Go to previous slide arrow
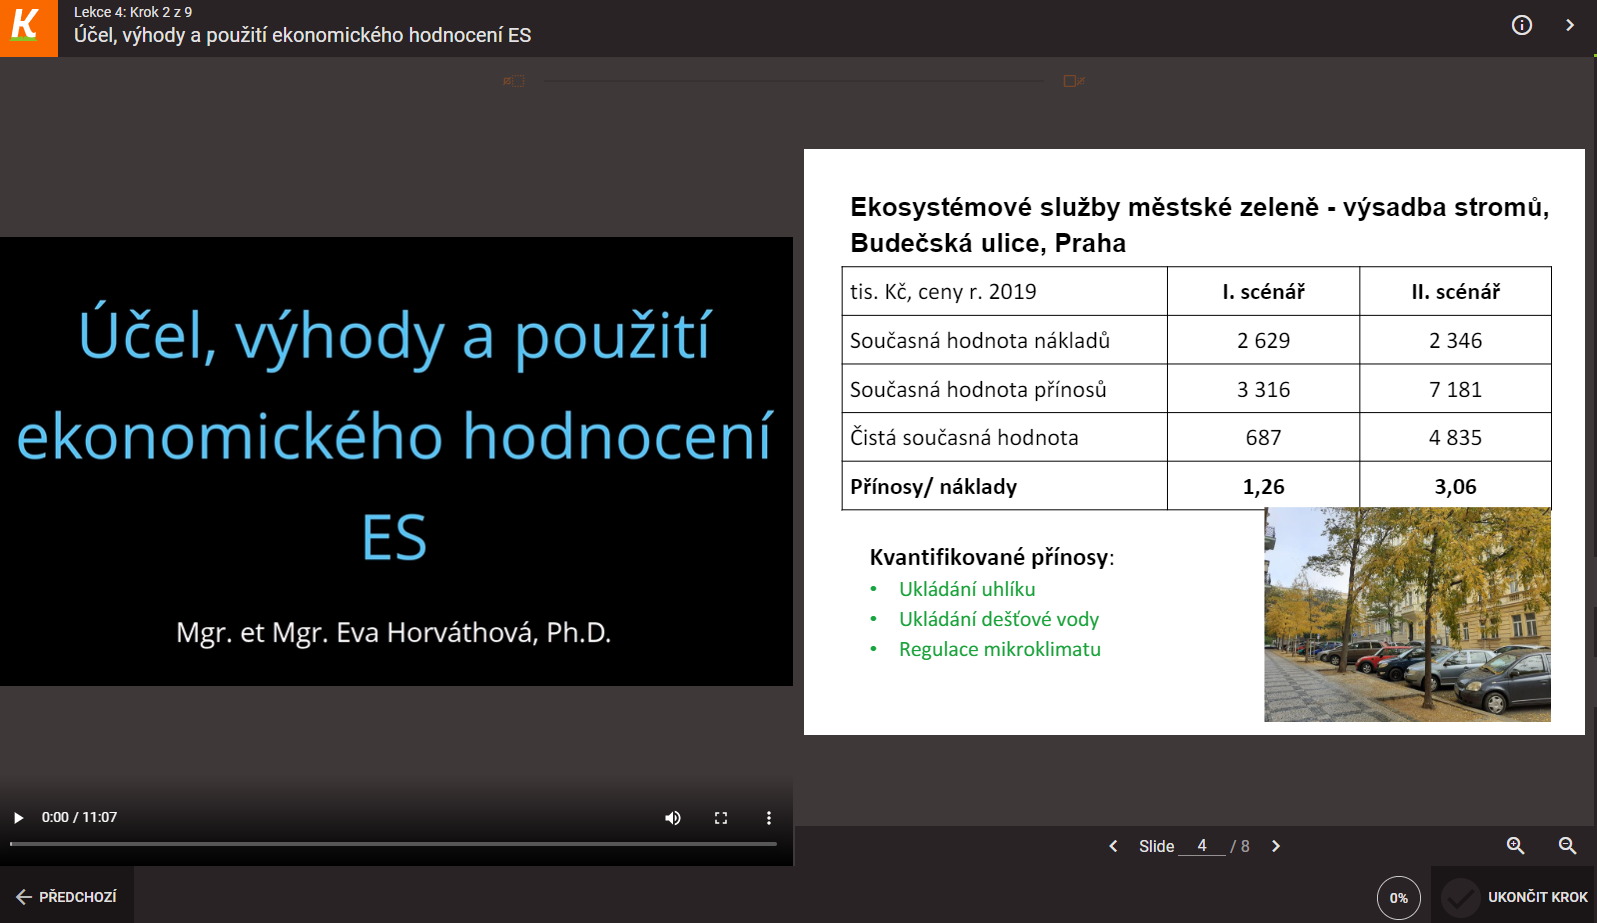Viewport: 1597px width, 923px height. click(x=1113, y=846)
